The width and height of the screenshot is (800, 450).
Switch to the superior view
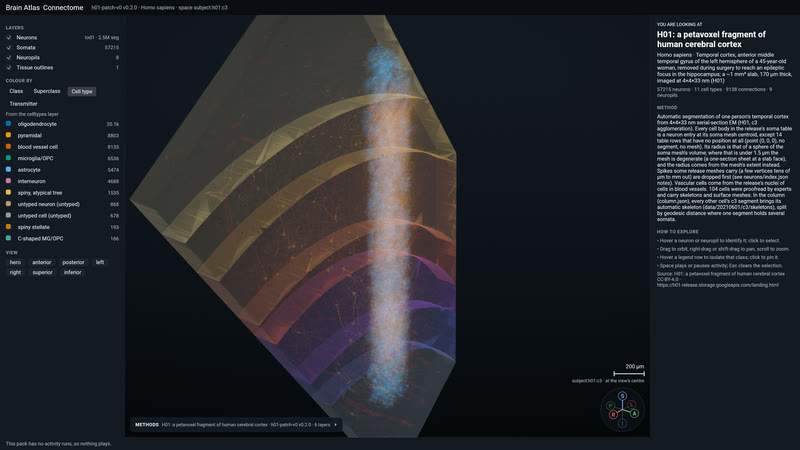pos(43,272)
